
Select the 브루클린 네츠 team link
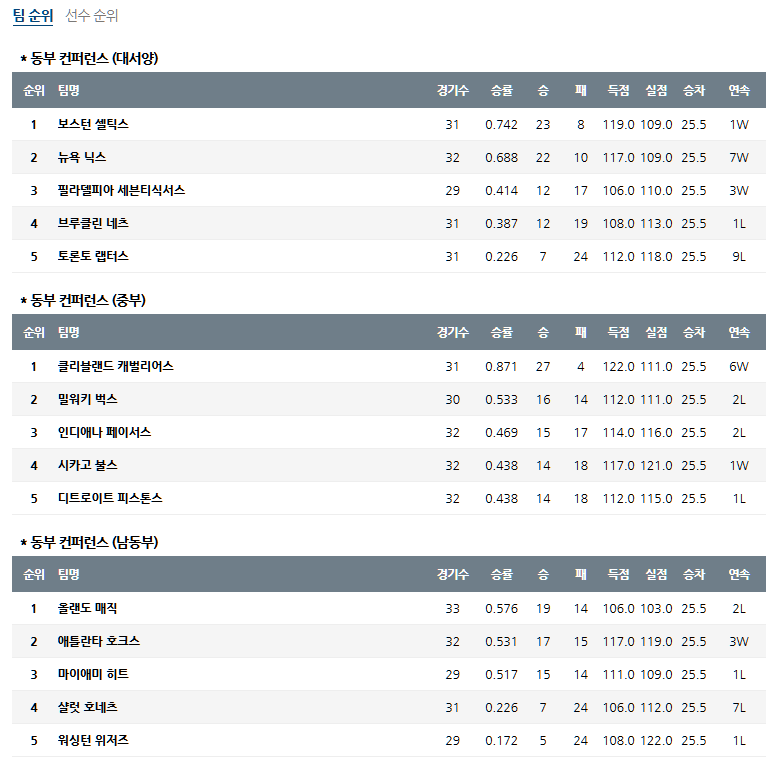pos(93,223)
